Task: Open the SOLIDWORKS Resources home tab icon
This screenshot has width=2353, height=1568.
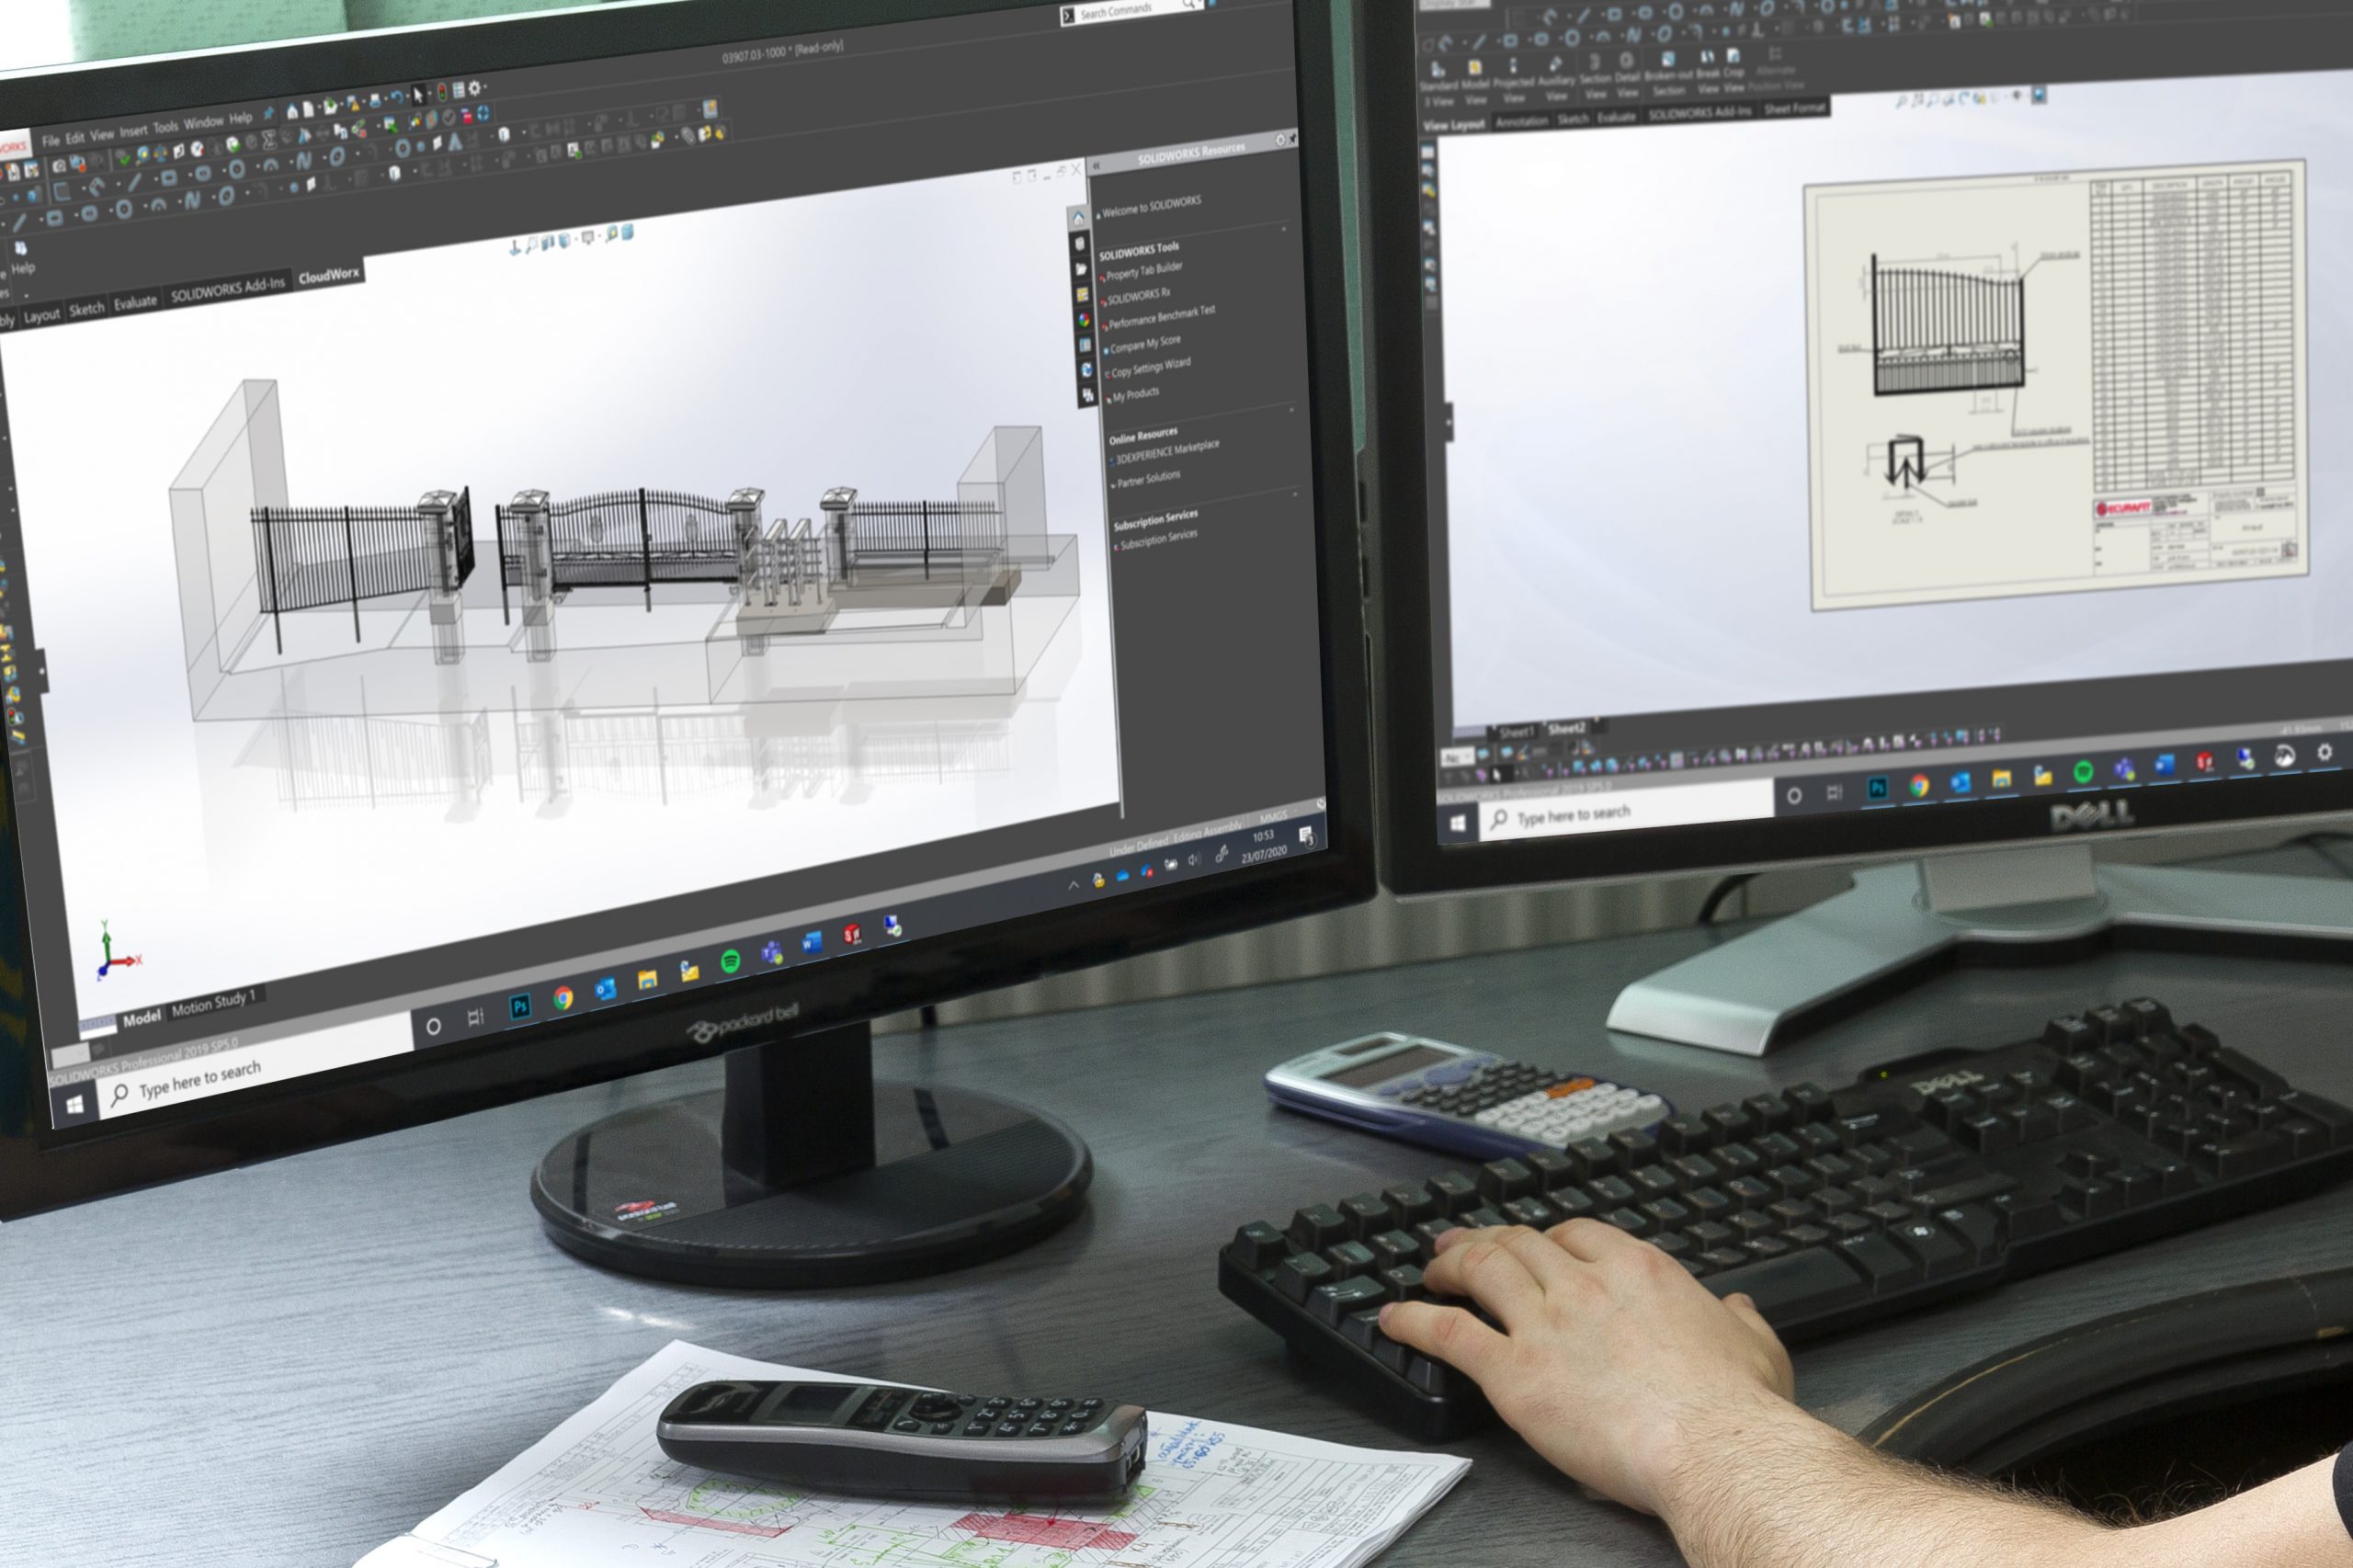Action: click(1079, 217)
